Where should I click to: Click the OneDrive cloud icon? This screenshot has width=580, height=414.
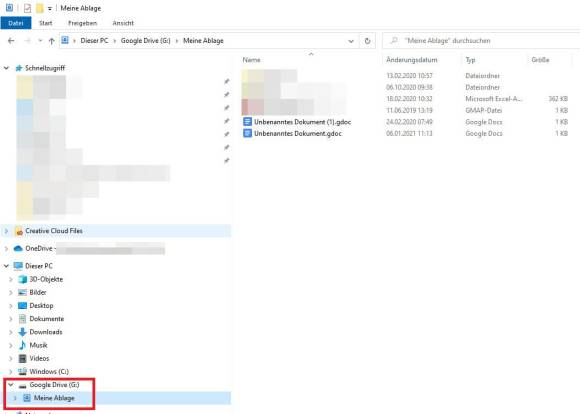coord(18,248)
